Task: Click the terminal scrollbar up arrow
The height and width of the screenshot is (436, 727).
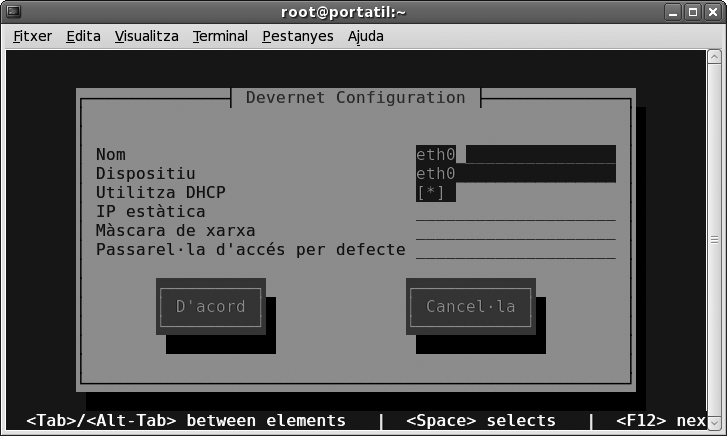Action: [713, 57]
